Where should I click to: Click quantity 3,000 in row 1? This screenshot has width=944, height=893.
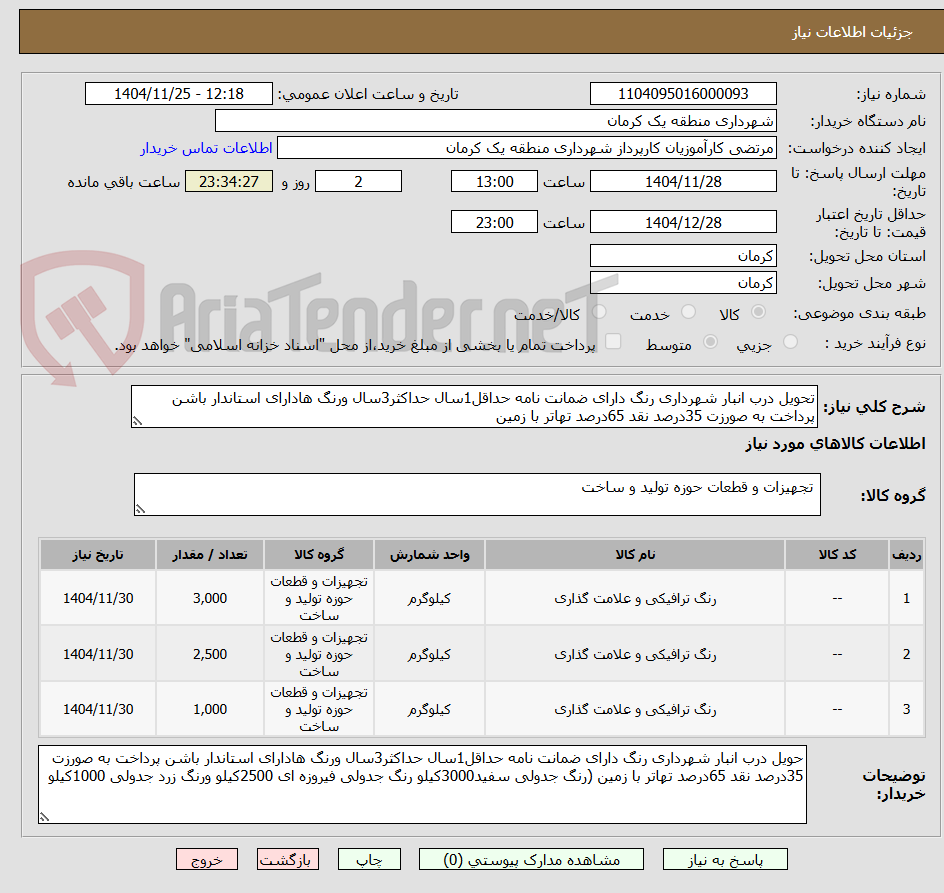pos(210,599)
